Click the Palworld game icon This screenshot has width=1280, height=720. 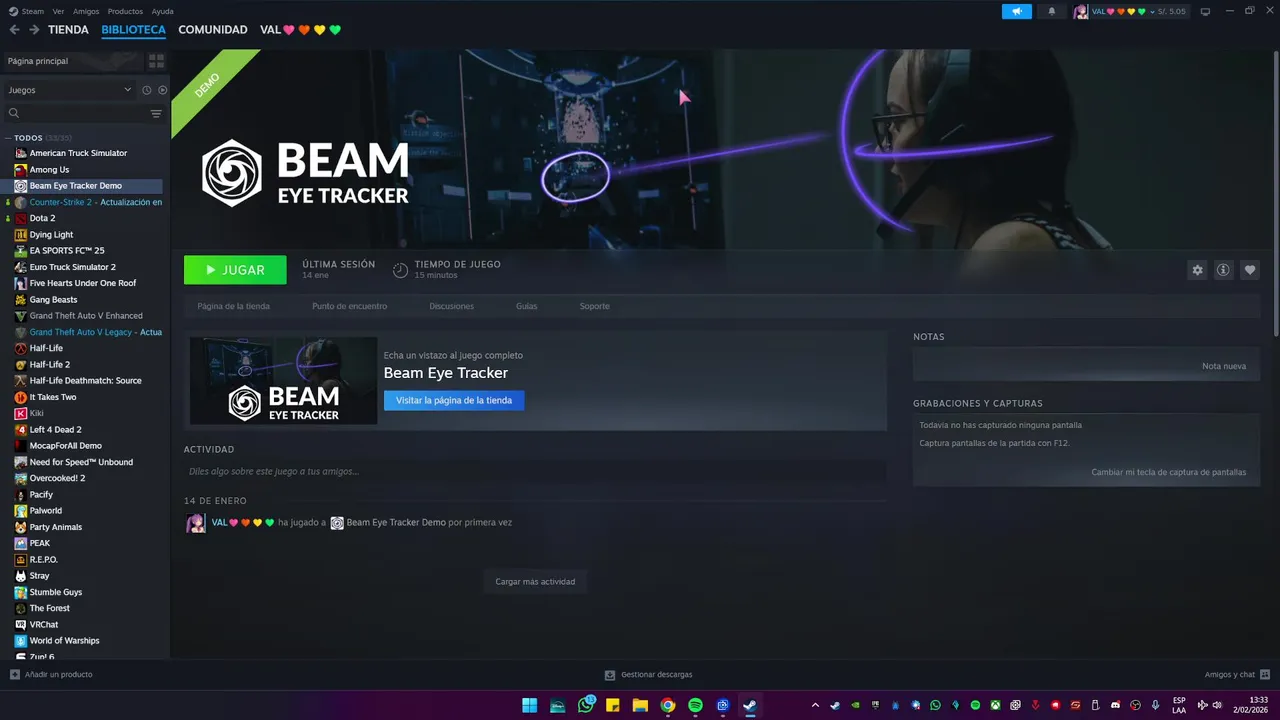(x=21, y=511)
